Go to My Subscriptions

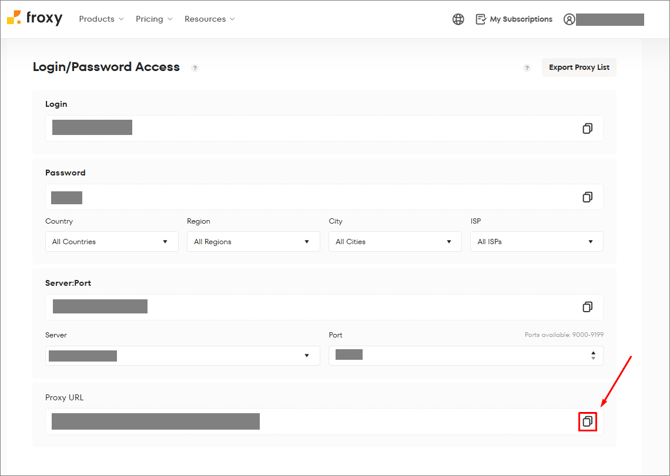tap(513, 19)
